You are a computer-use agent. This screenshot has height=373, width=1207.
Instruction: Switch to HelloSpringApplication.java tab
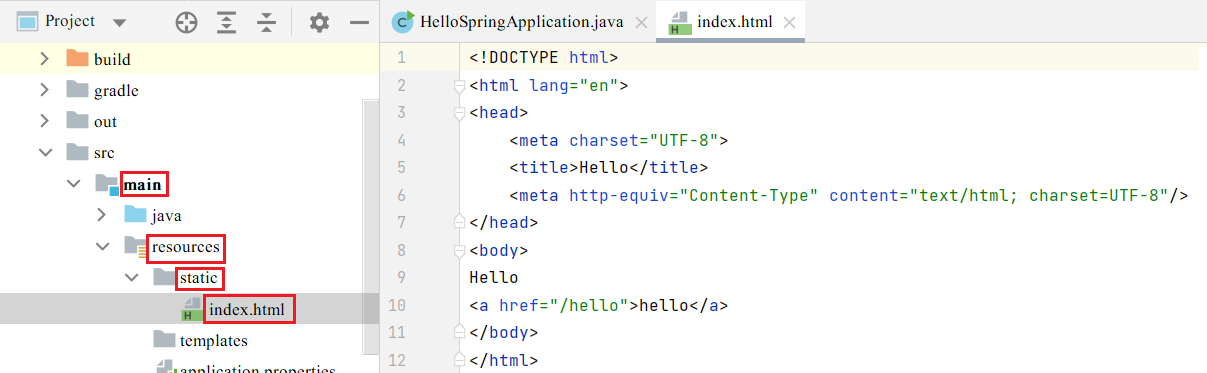520,21
